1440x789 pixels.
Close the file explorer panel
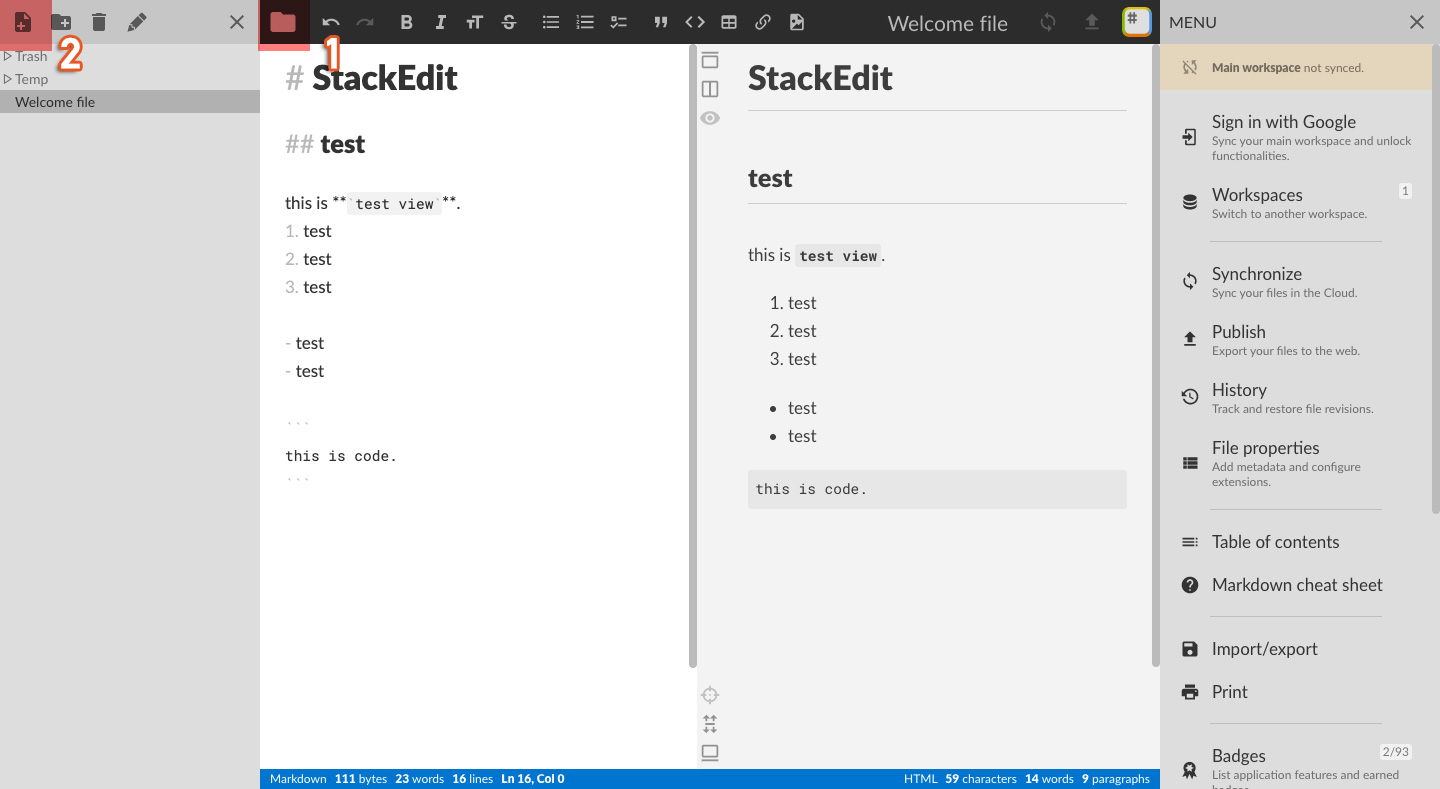point(237,22)
